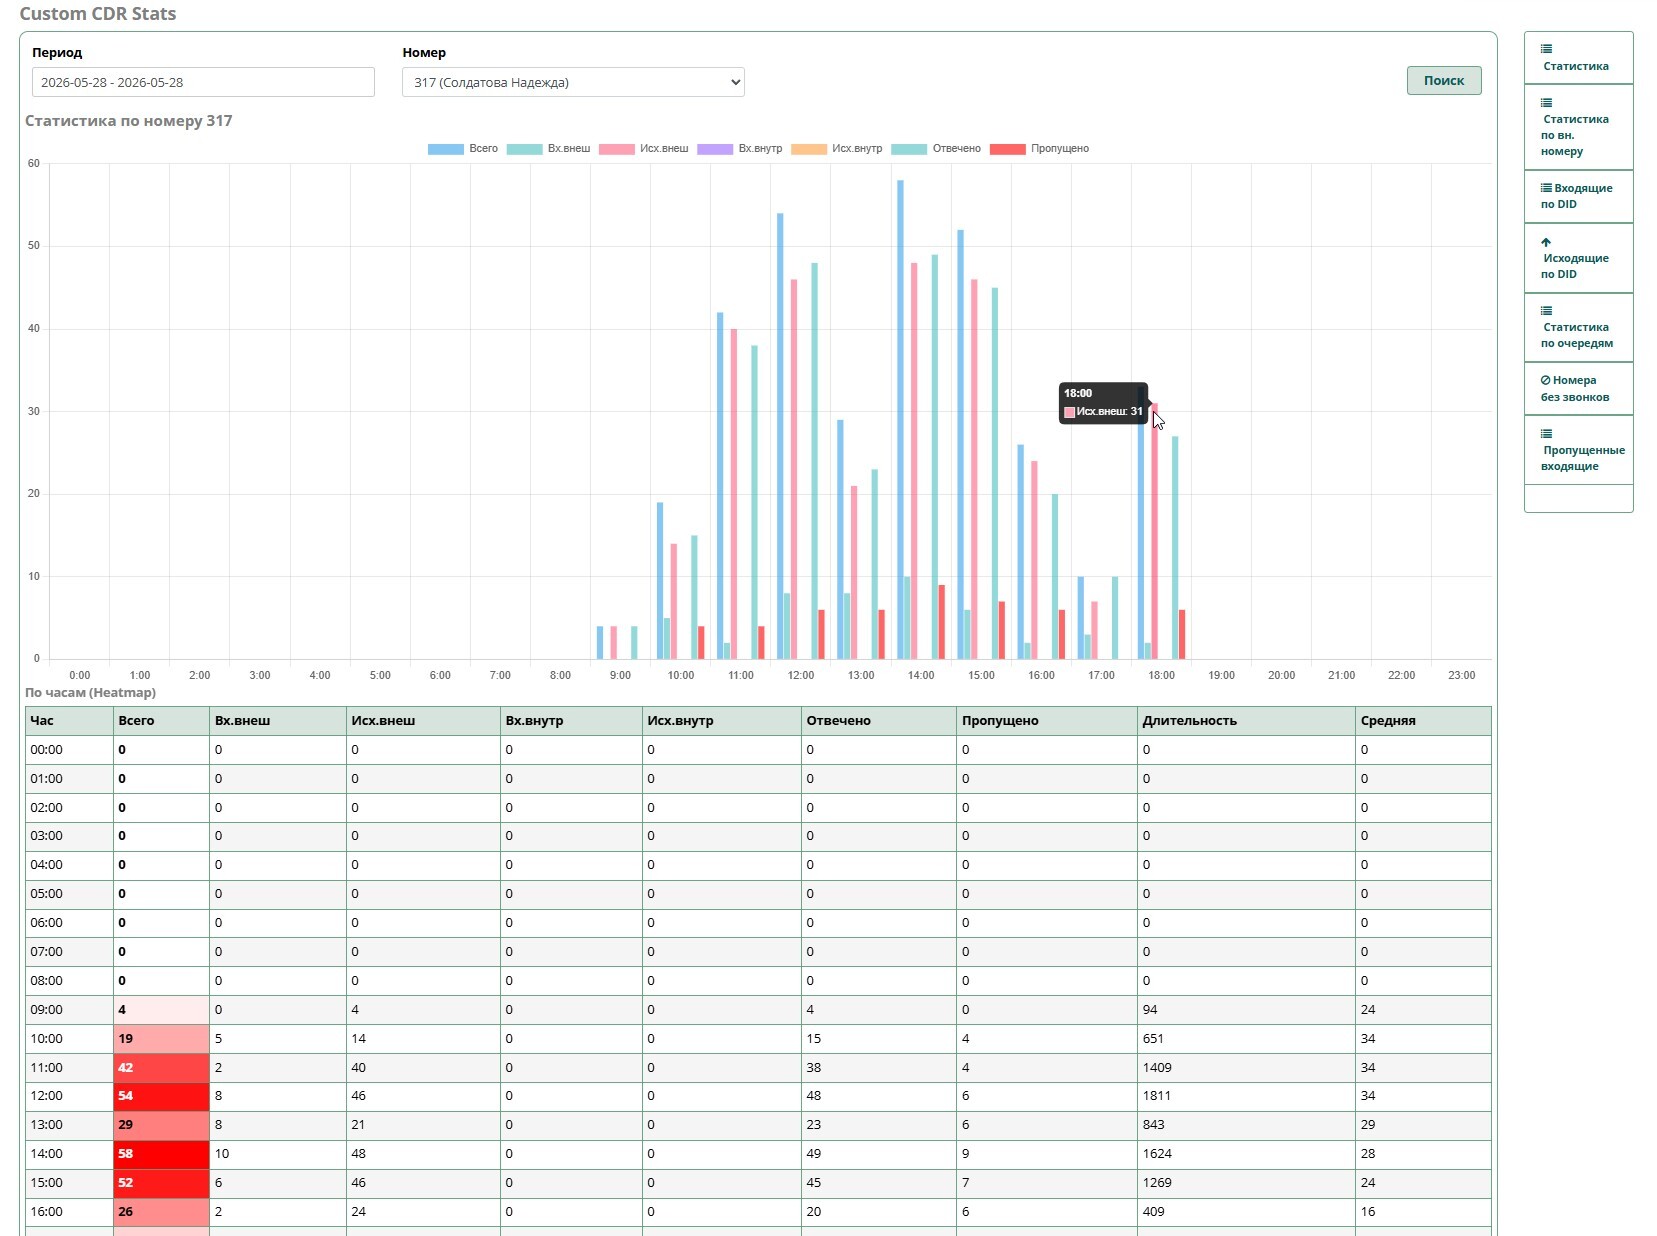Toggle Всего series in chart legend
Viewport: 1657px width, 1236px height.
coord(463,149)
